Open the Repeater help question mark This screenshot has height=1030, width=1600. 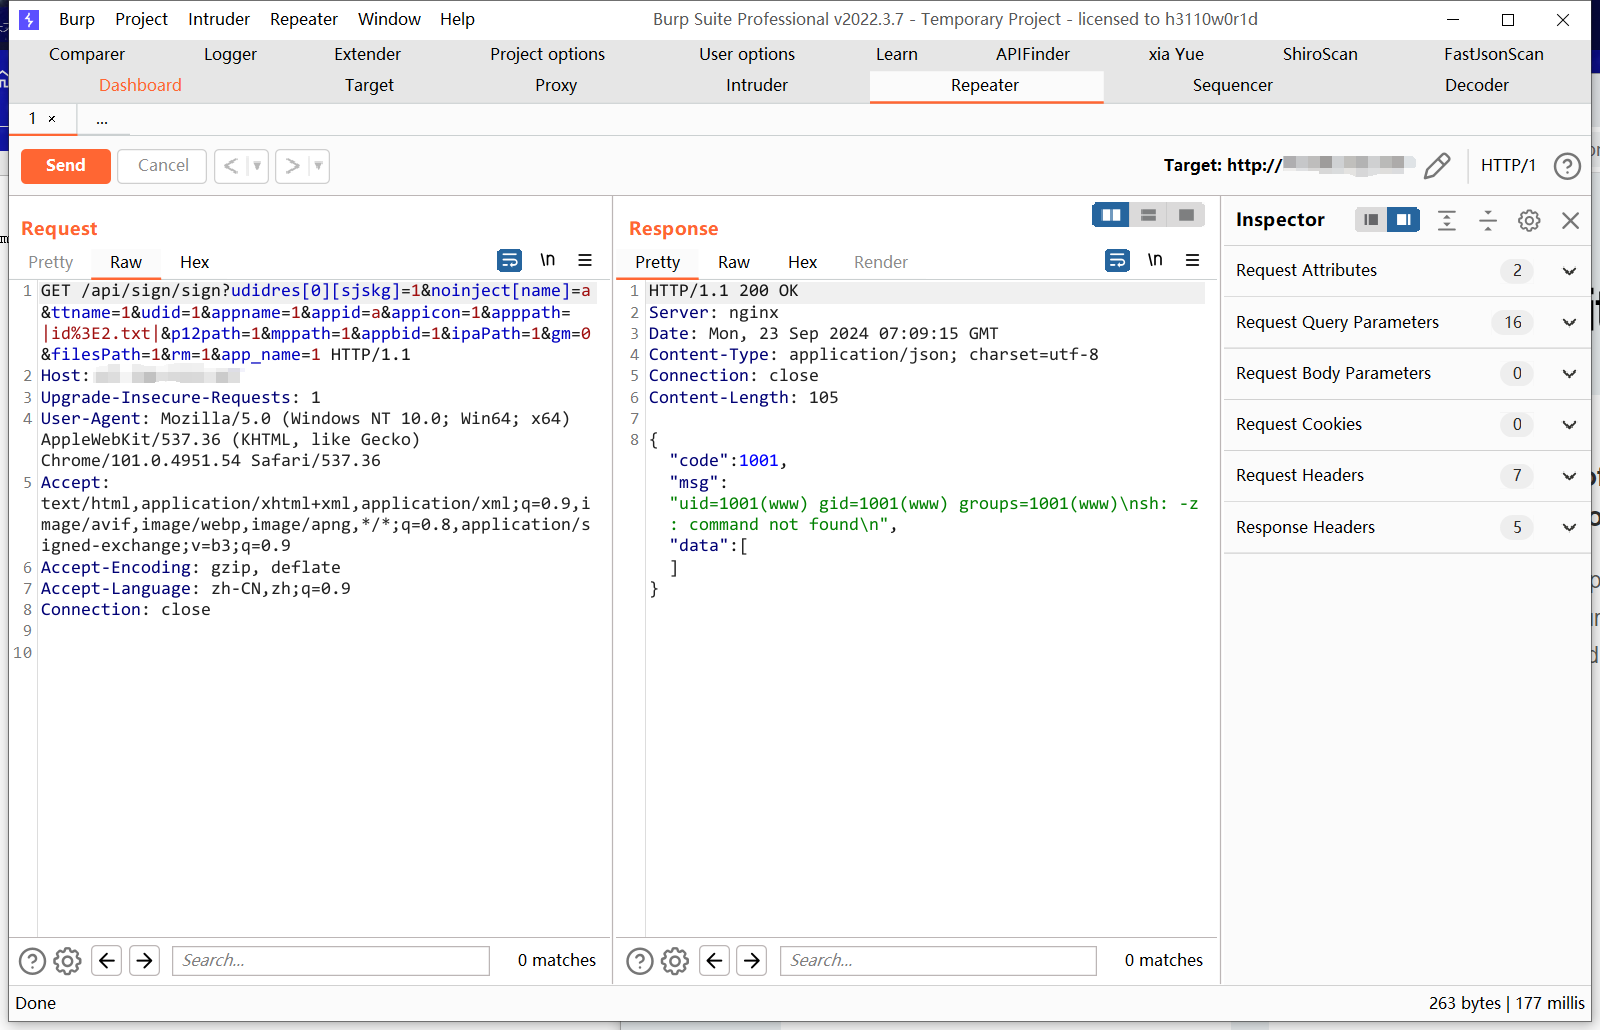(x=1567, y=166)
